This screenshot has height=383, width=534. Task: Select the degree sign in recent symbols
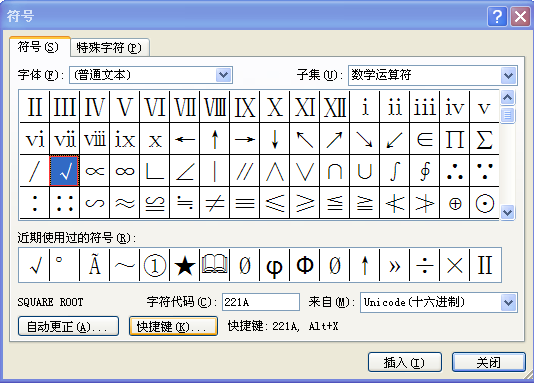click(64, 265)
